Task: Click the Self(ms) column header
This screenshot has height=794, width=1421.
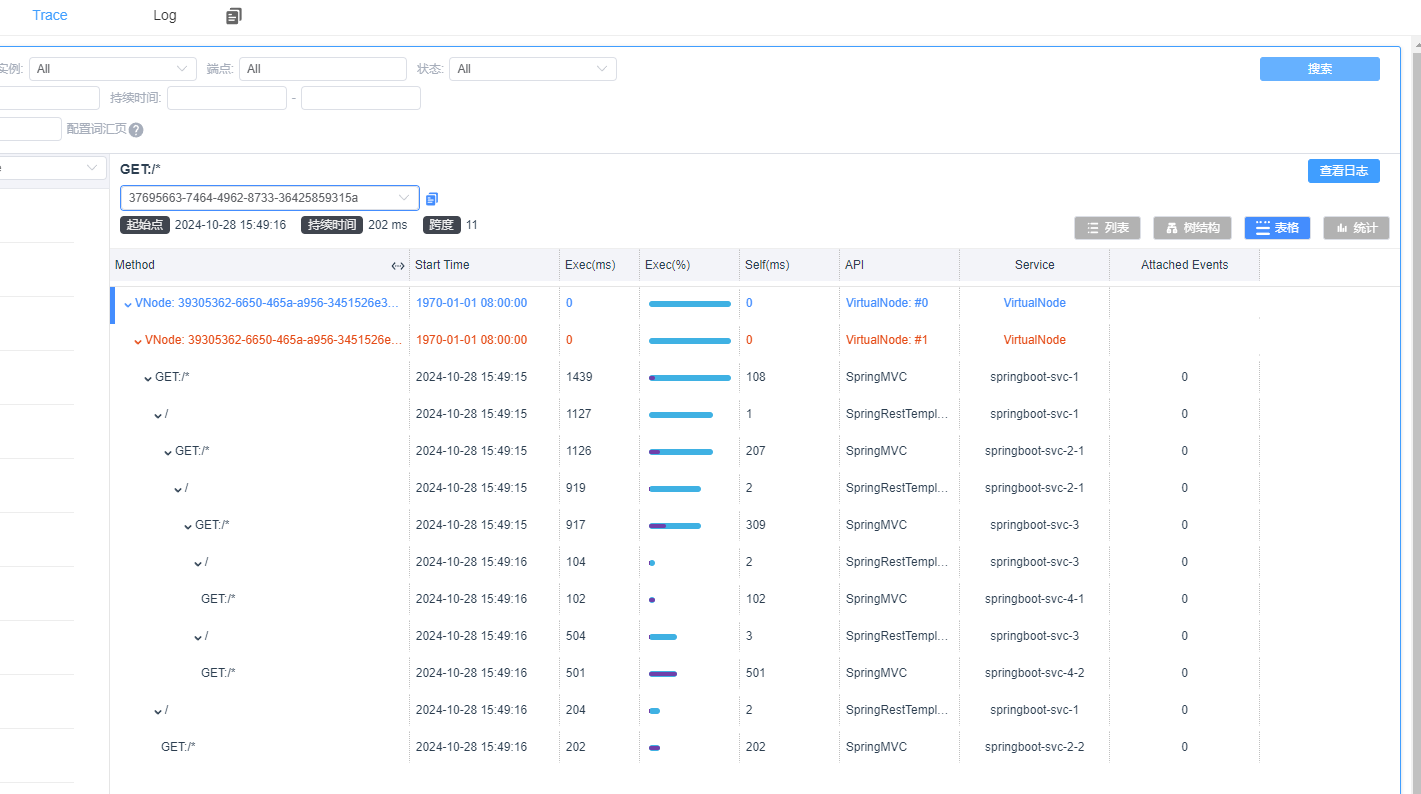Action: (767, 265)
